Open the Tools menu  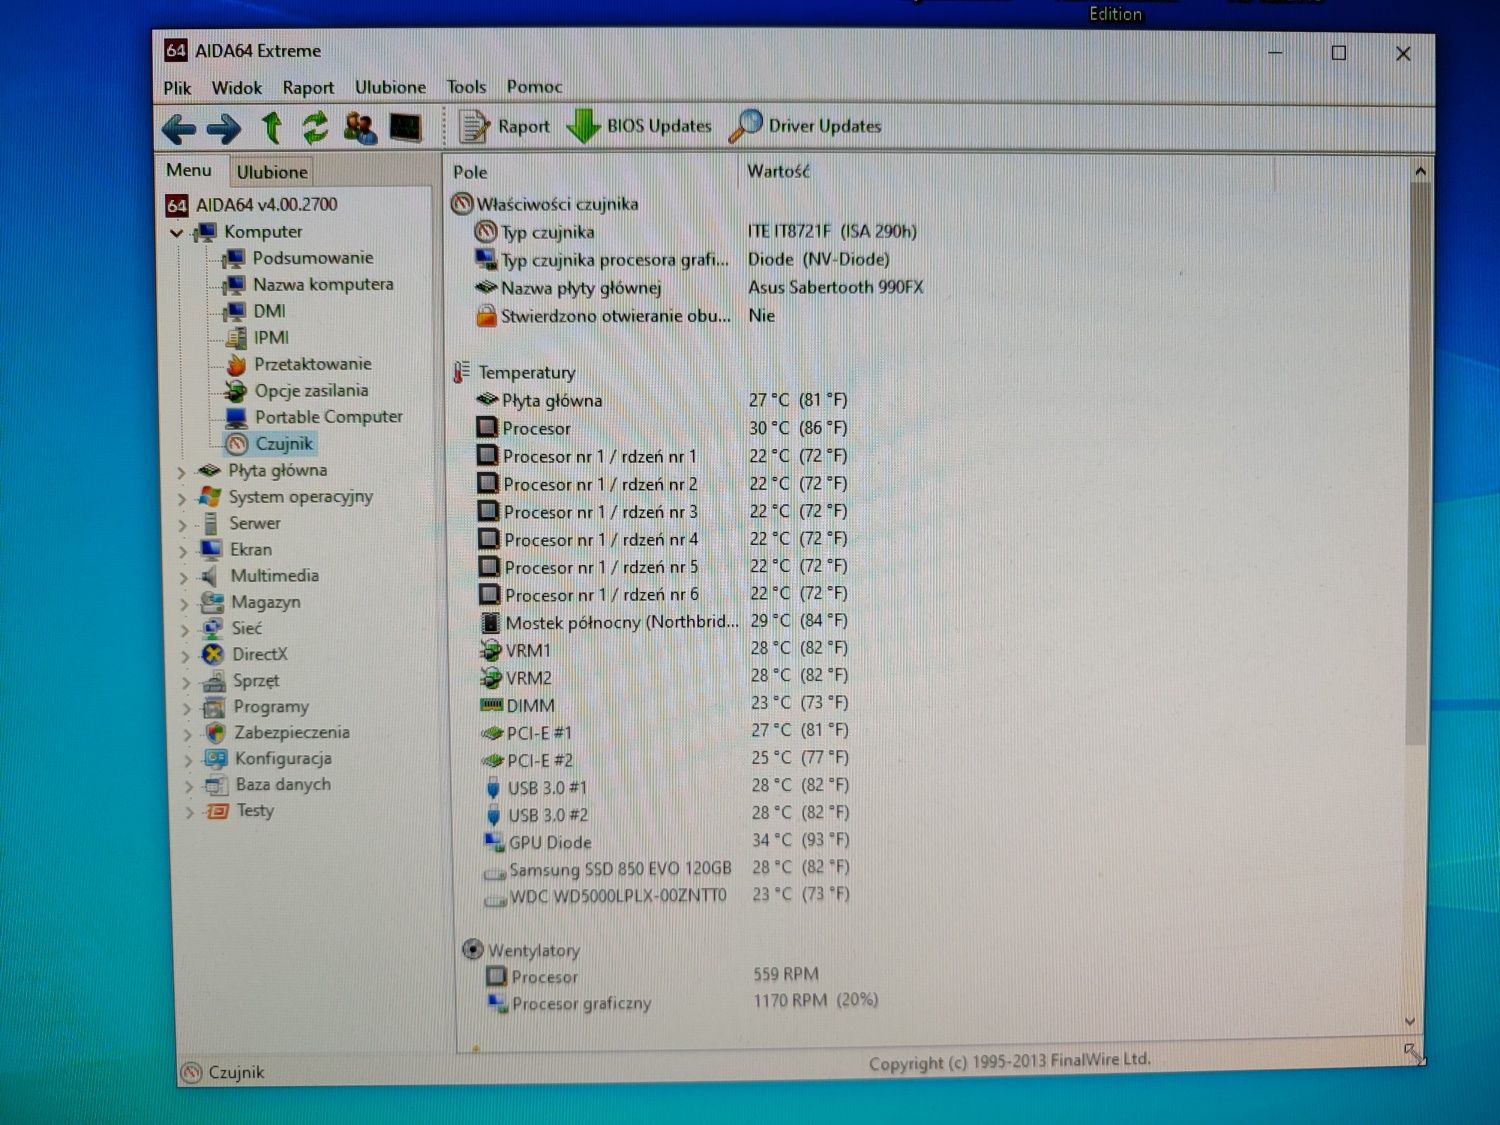[466, 87]
